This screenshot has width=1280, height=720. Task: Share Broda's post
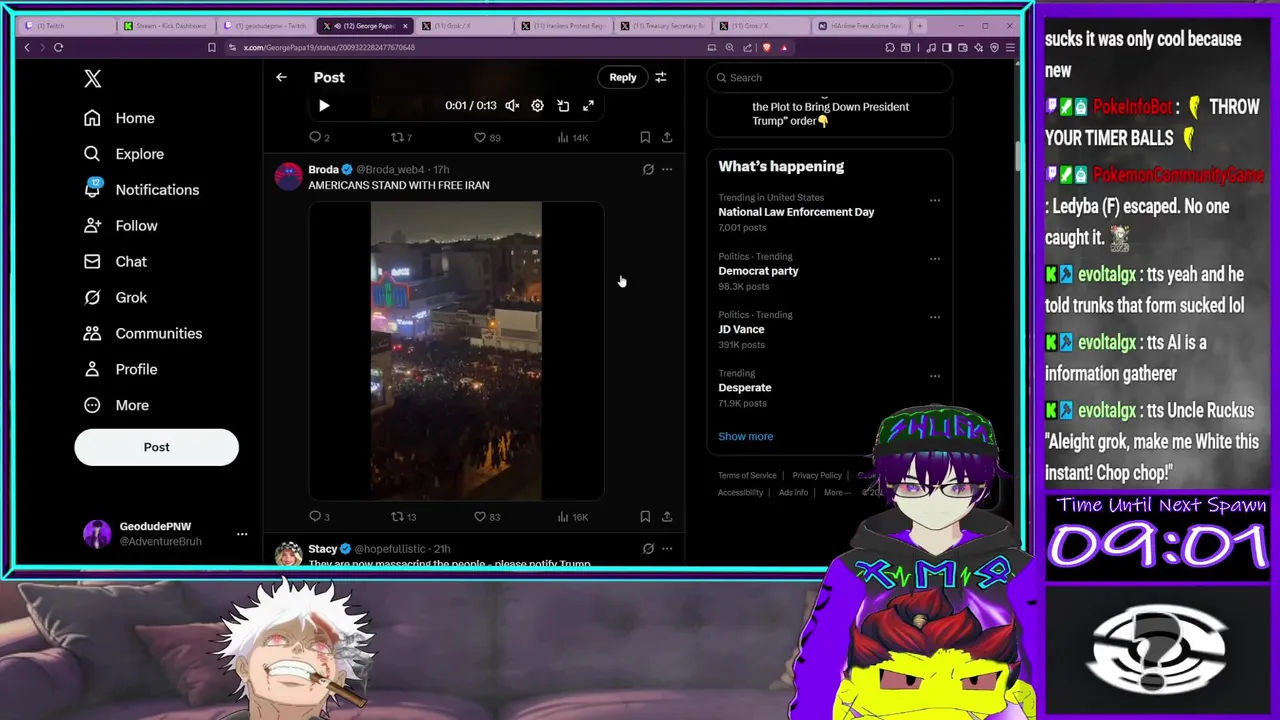[x=667, y=516]
